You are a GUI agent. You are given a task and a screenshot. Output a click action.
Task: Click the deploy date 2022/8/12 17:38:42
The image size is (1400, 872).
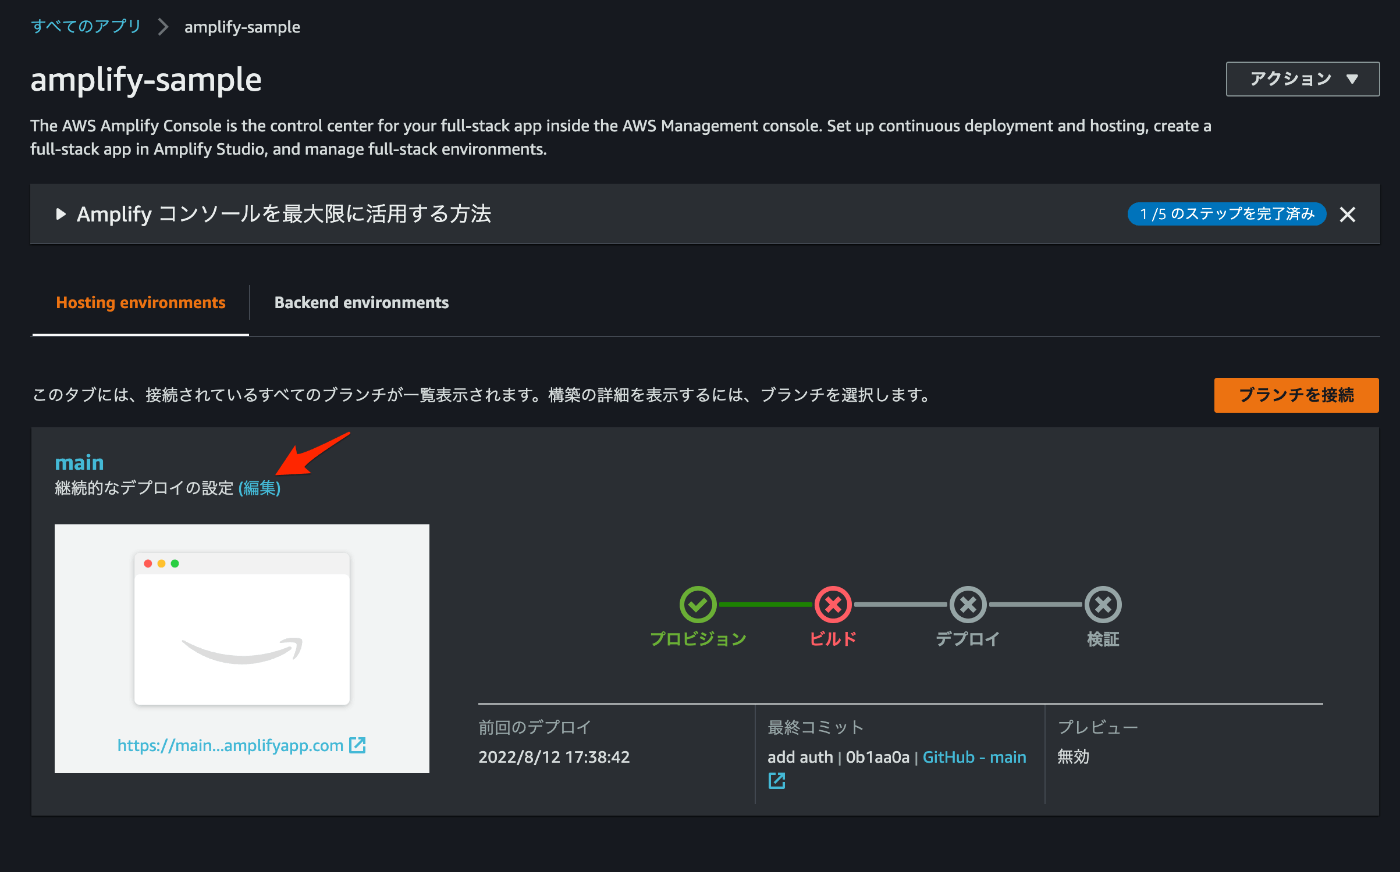[554, 757]
